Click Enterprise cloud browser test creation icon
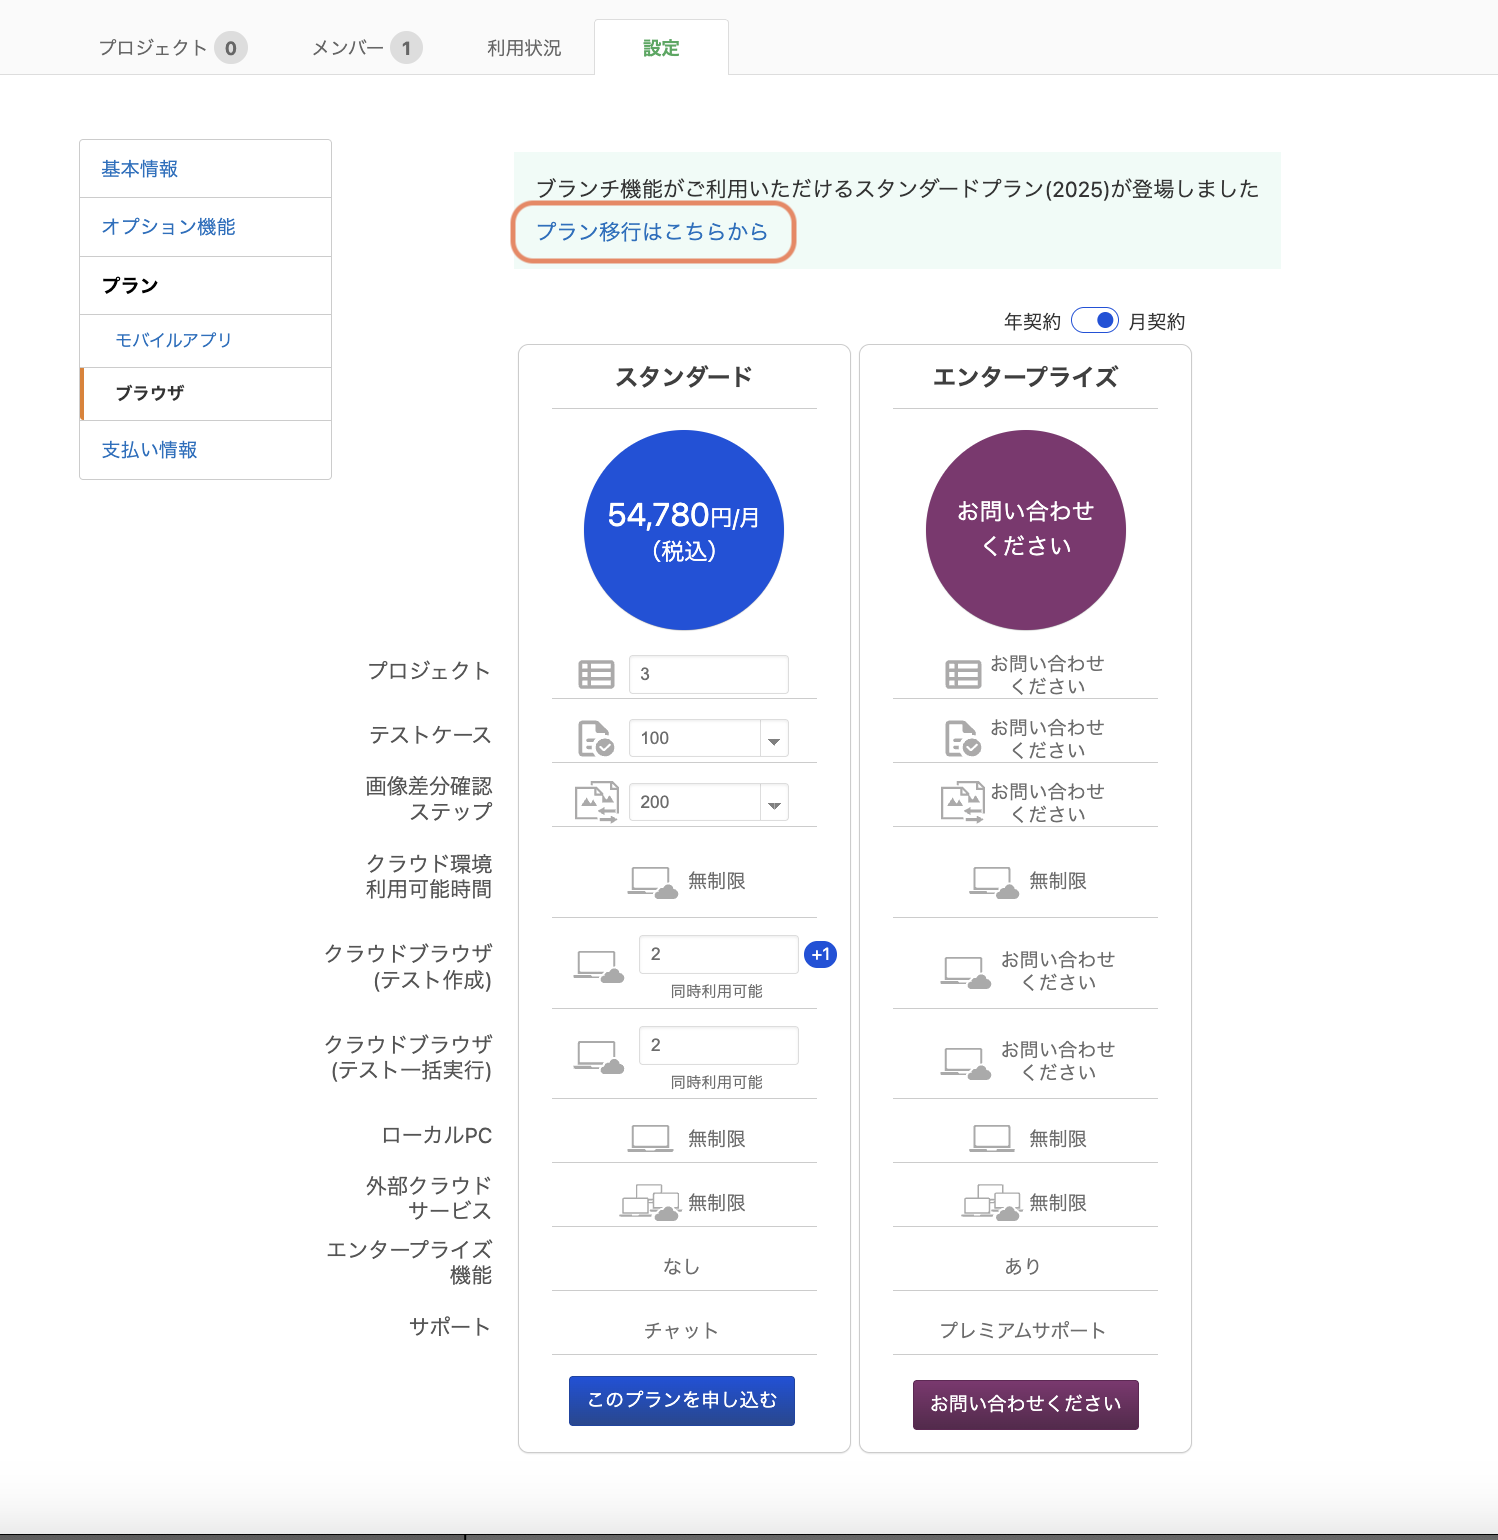 [x=966, y=972]
